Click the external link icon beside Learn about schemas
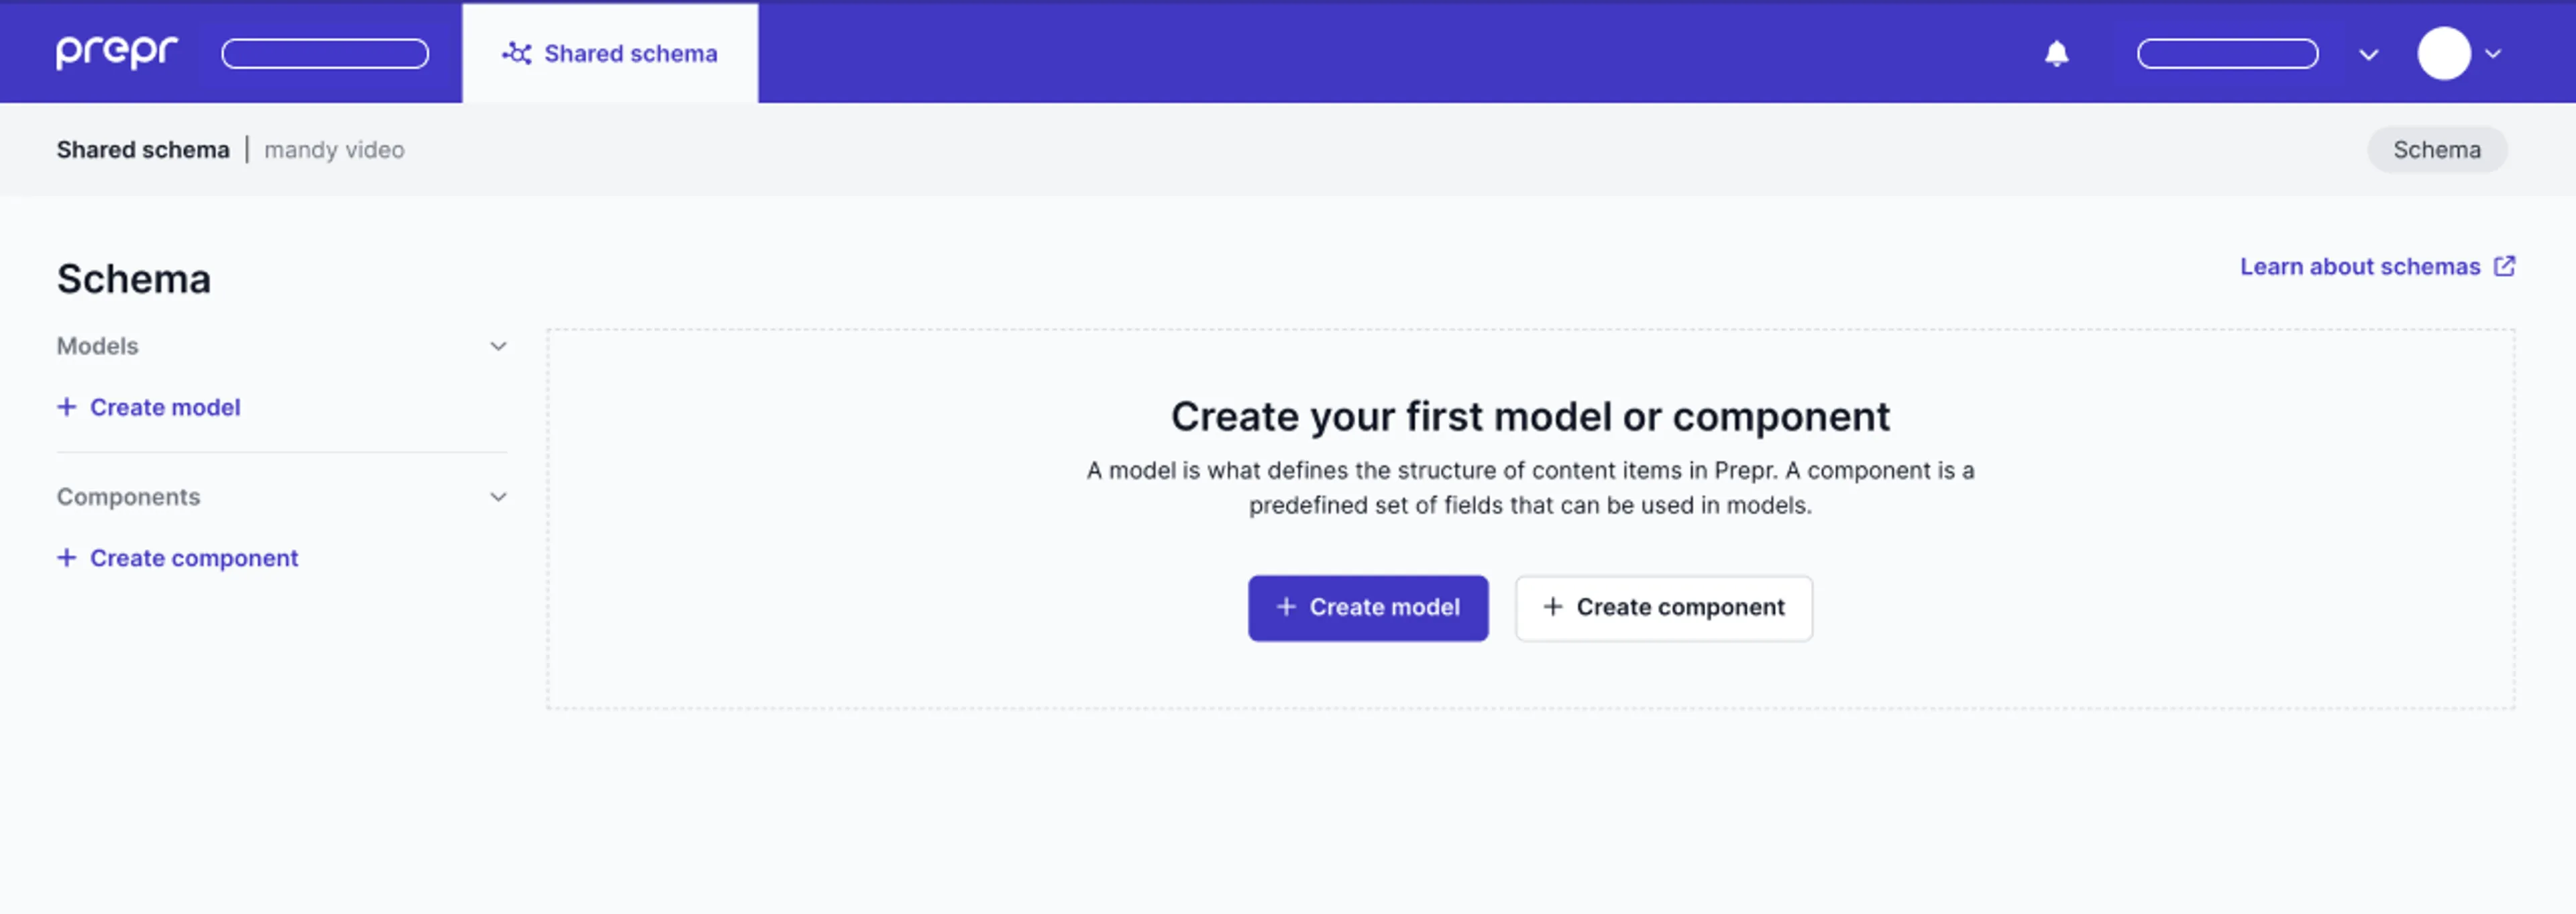The height and width of the screenshot is (914, 2576). coord(2504,266)
